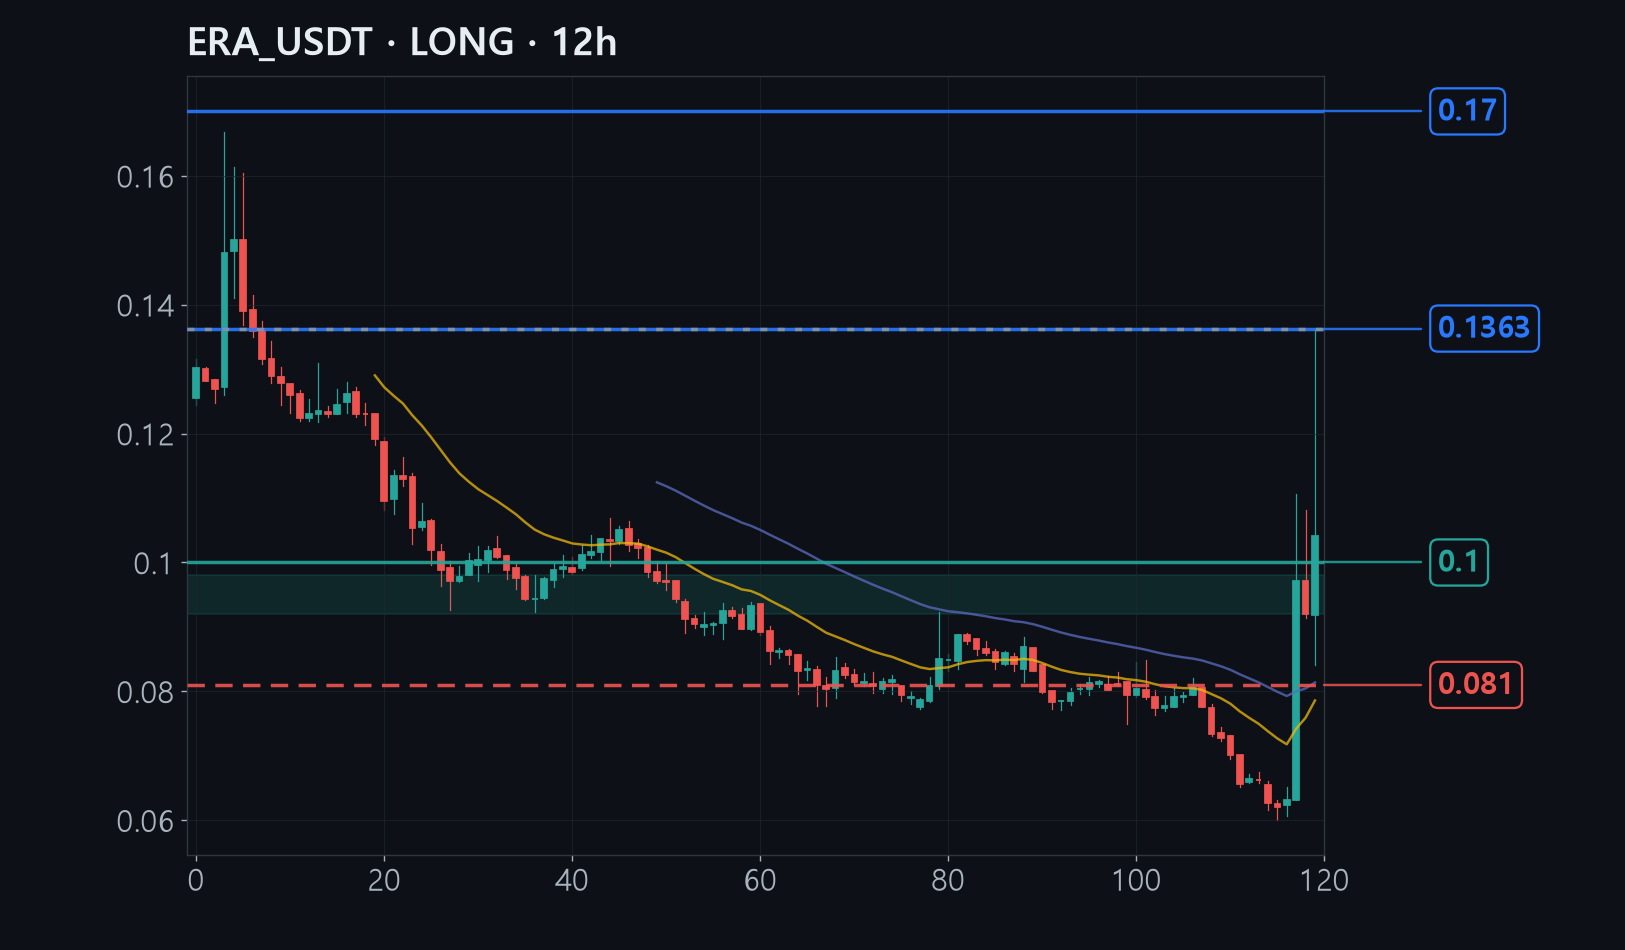Click the green 0.1 entry label
The image size is (1625, 950).
(1459, 562)
